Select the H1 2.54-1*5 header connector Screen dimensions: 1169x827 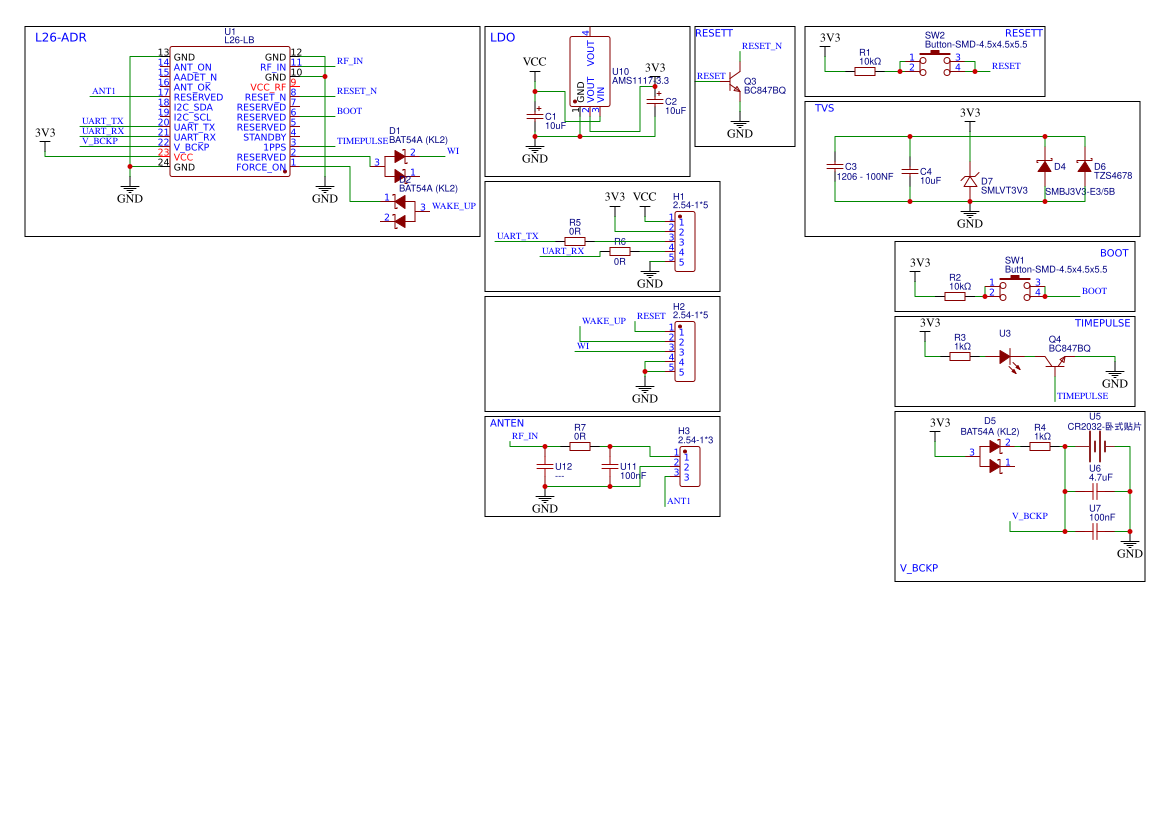[684, 242]
